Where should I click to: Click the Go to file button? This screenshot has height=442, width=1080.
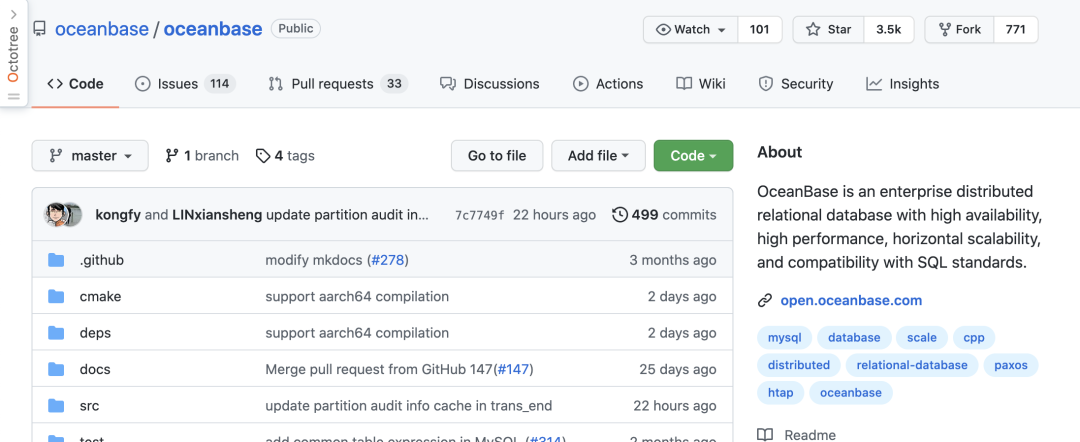(x=497, y=156)
